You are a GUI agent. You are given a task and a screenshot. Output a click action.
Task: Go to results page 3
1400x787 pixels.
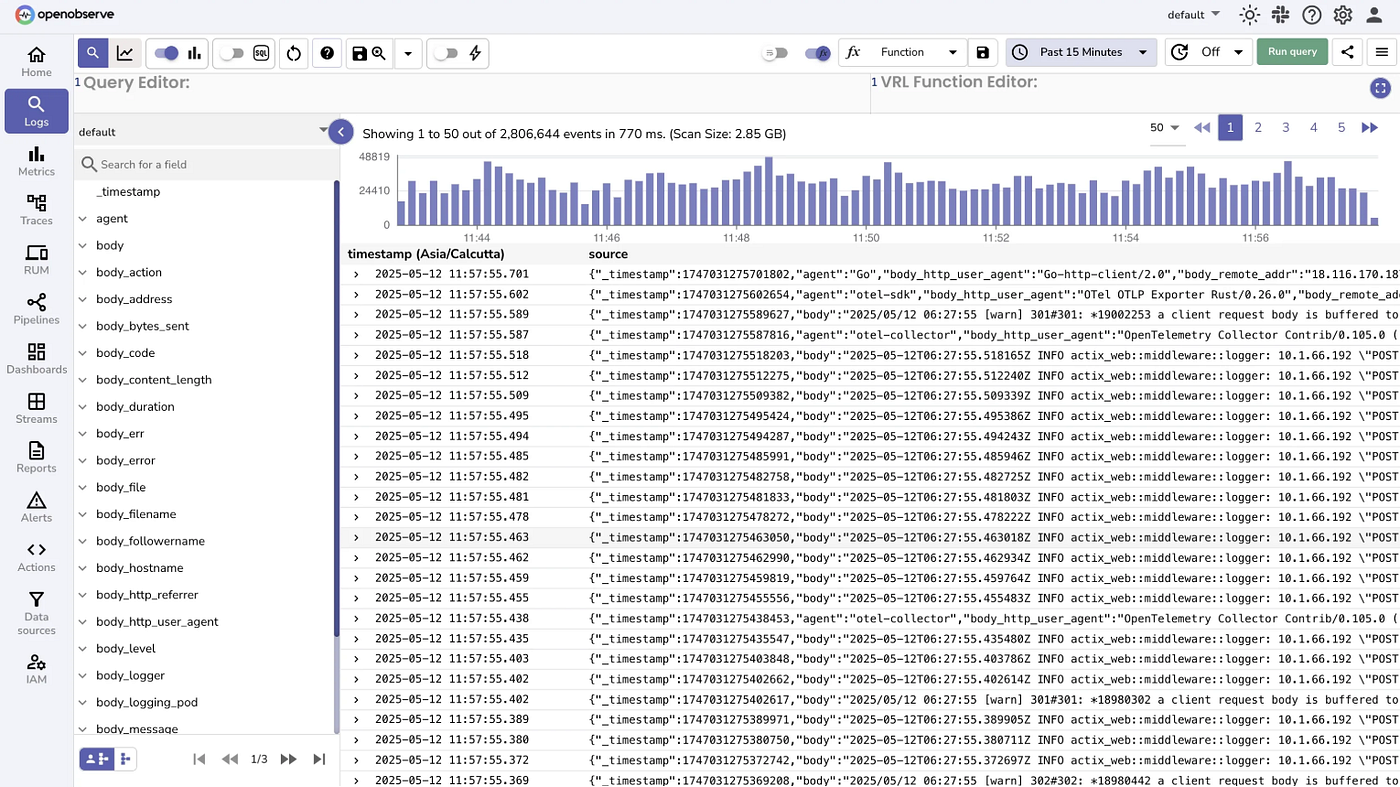(1286, 127)
